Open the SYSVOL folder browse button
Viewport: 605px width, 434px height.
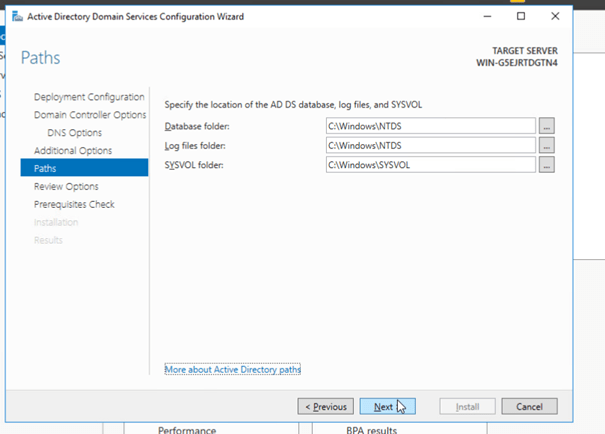click(546, 164)
